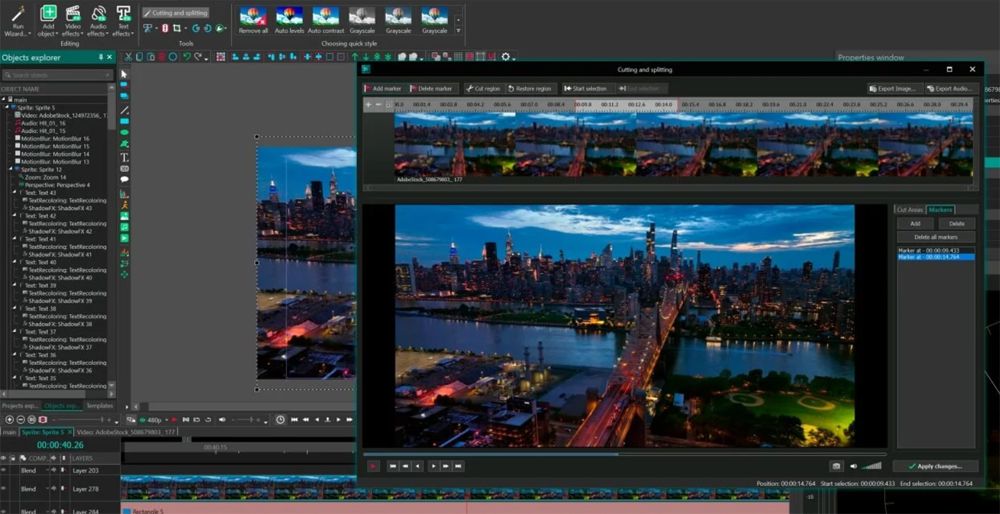Collapse the Sprite: Sprite 12 node
This screenshot has width=1000, height=514.
pos(11,170)
